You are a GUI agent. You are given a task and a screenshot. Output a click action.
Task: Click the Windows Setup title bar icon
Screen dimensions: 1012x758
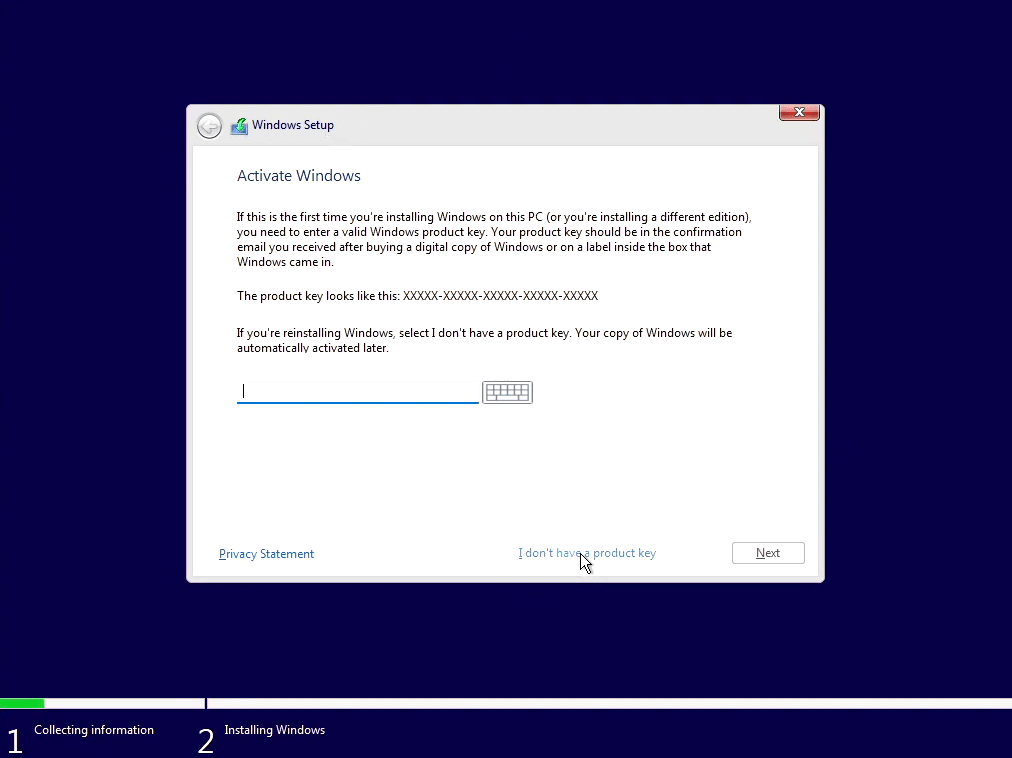tap(239, 126)
